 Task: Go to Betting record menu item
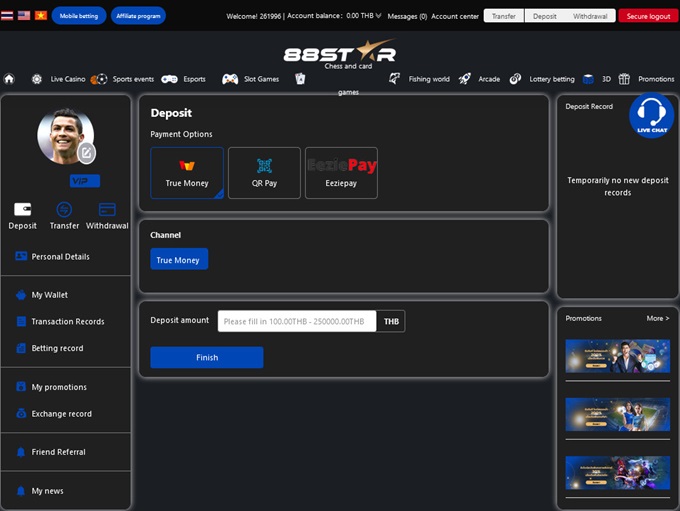tap(57, 348)
